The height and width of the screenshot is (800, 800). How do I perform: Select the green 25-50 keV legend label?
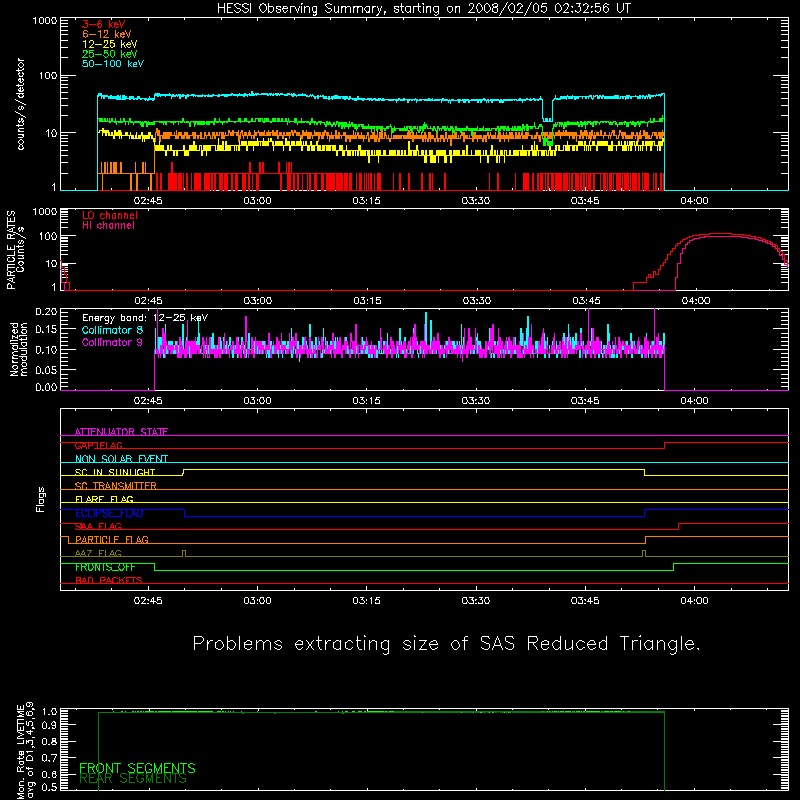pos(110,54)
